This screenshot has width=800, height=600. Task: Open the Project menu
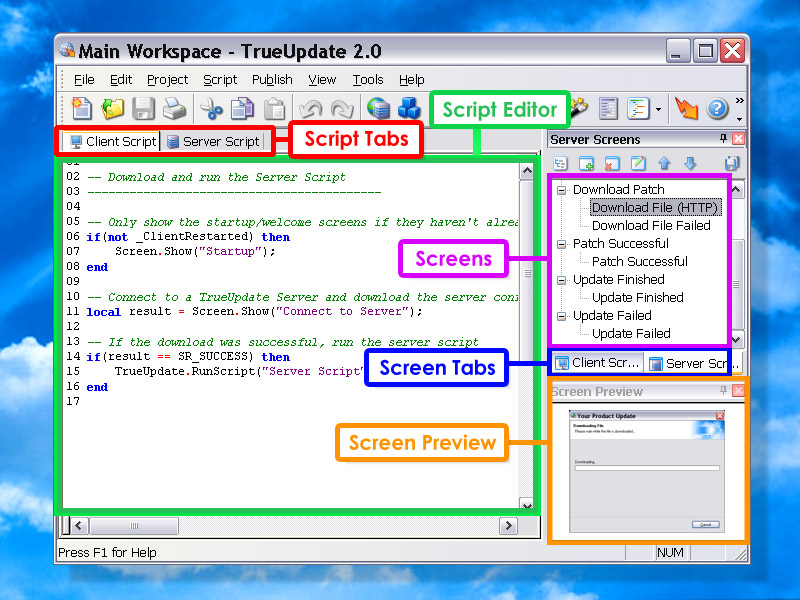[x=167, y=80]
